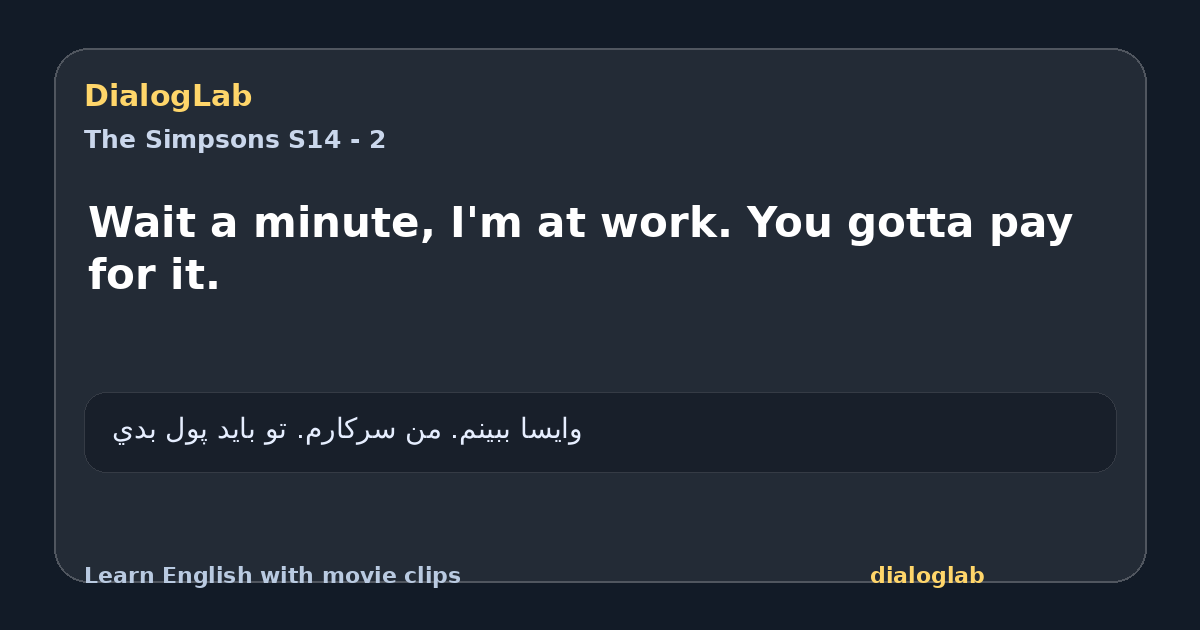Open "Learn English with movie clips" footer text
1200x630 pixels.
[272, 576]
